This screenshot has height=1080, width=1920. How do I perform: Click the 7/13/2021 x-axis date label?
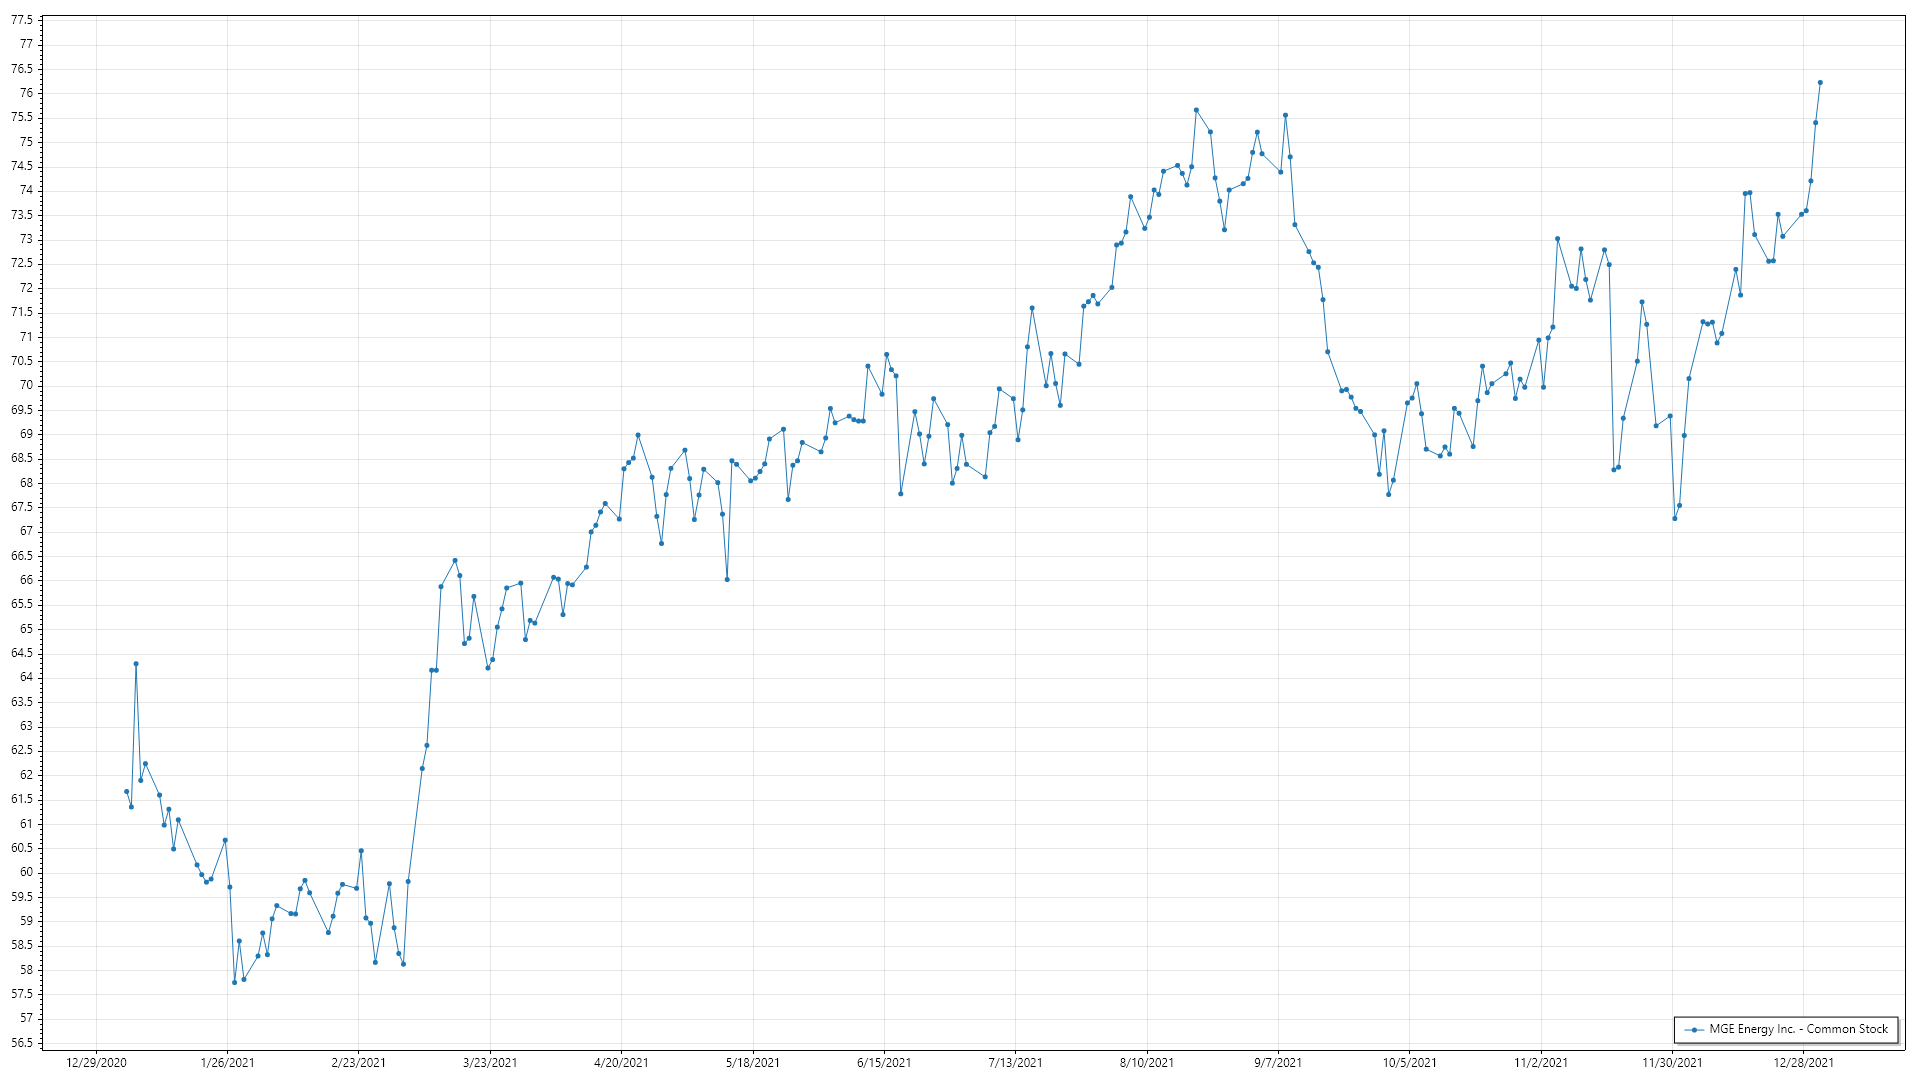click(x=1015, y=1063)
